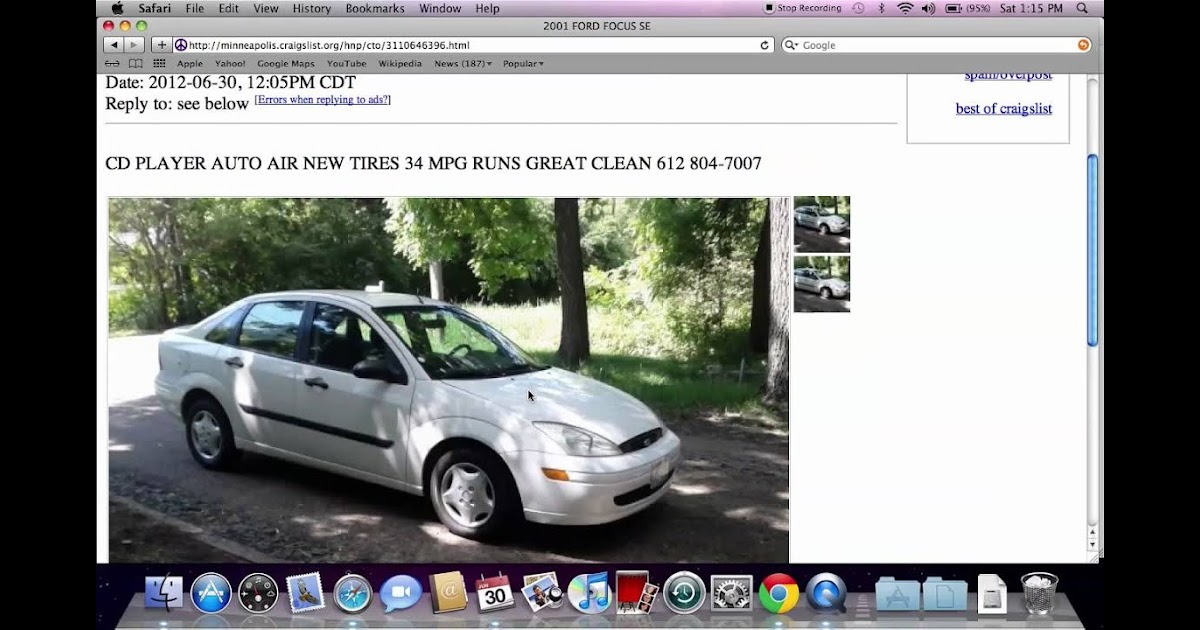This screenshot has height=630, width=1200.
Task: Open the Applications folder stack in Dock
Action: 897,594
